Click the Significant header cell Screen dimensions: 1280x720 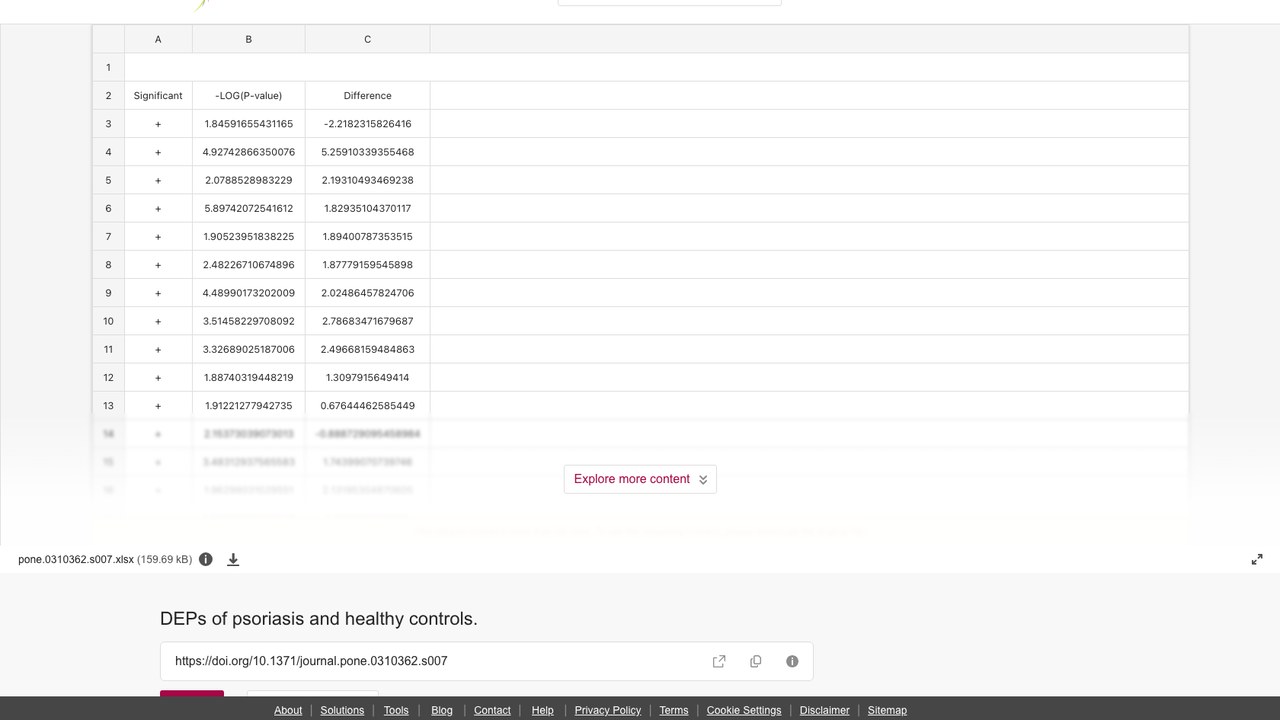(158, 96)
